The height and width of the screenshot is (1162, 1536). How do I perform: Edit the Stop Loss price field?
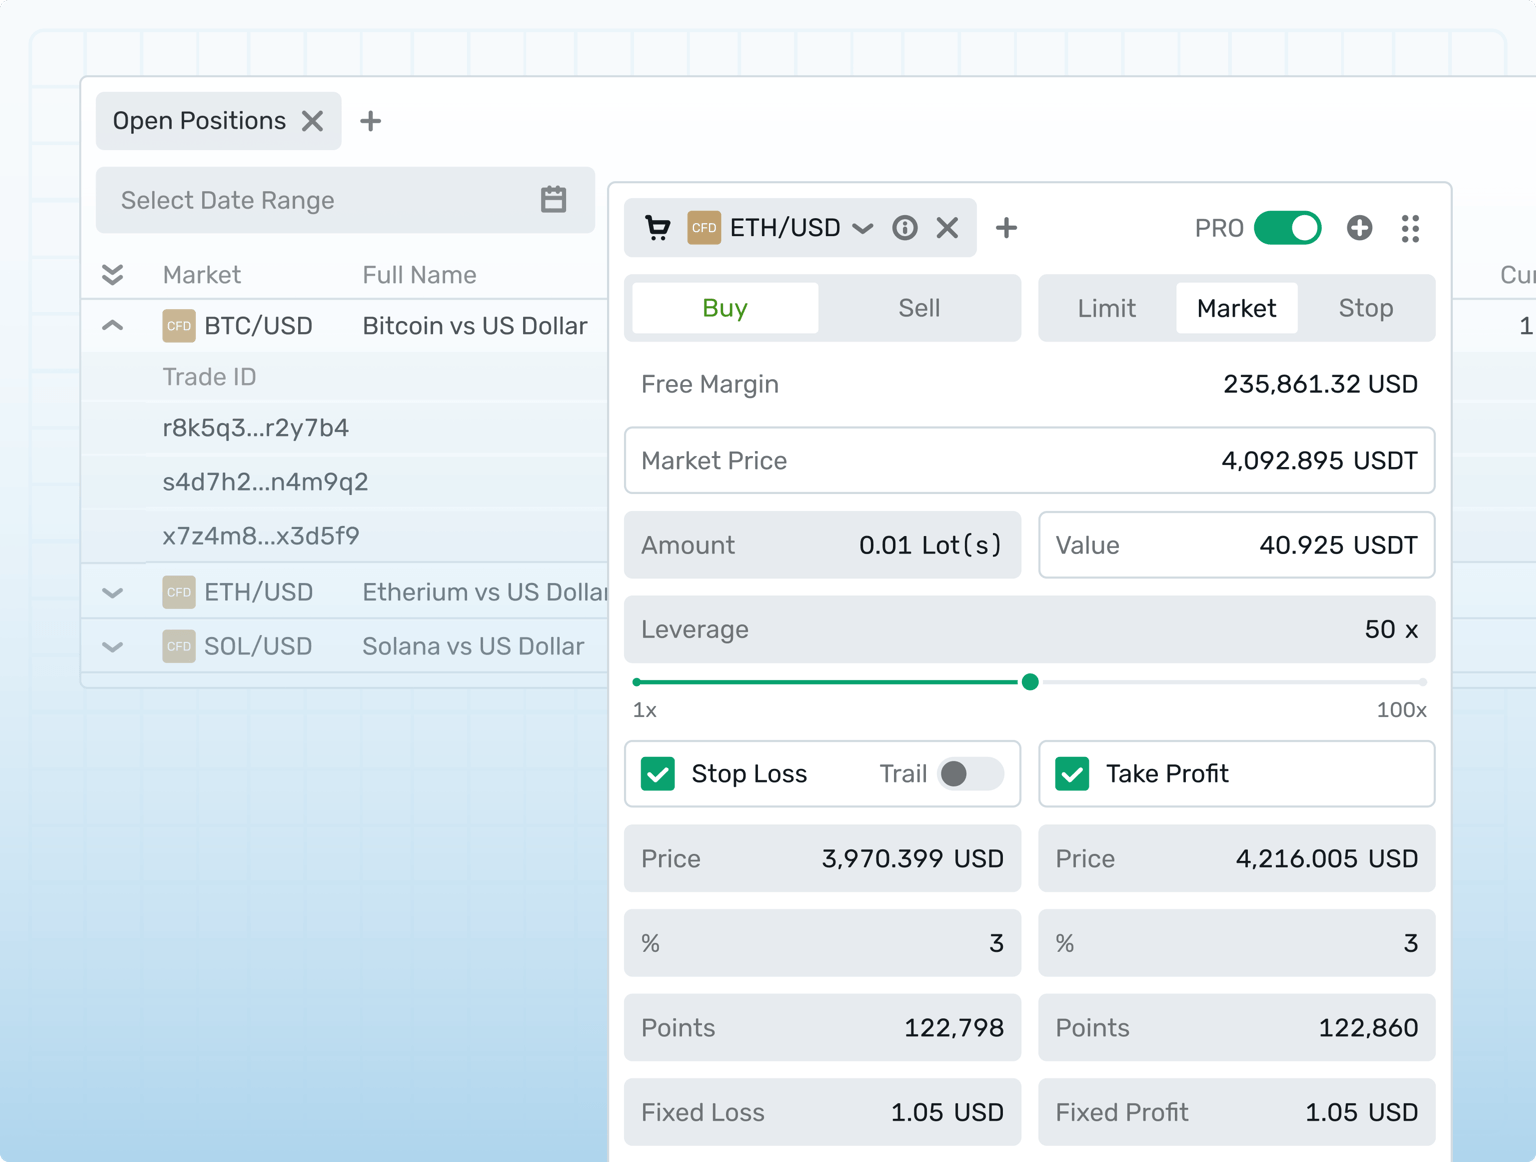click(823, 859)
